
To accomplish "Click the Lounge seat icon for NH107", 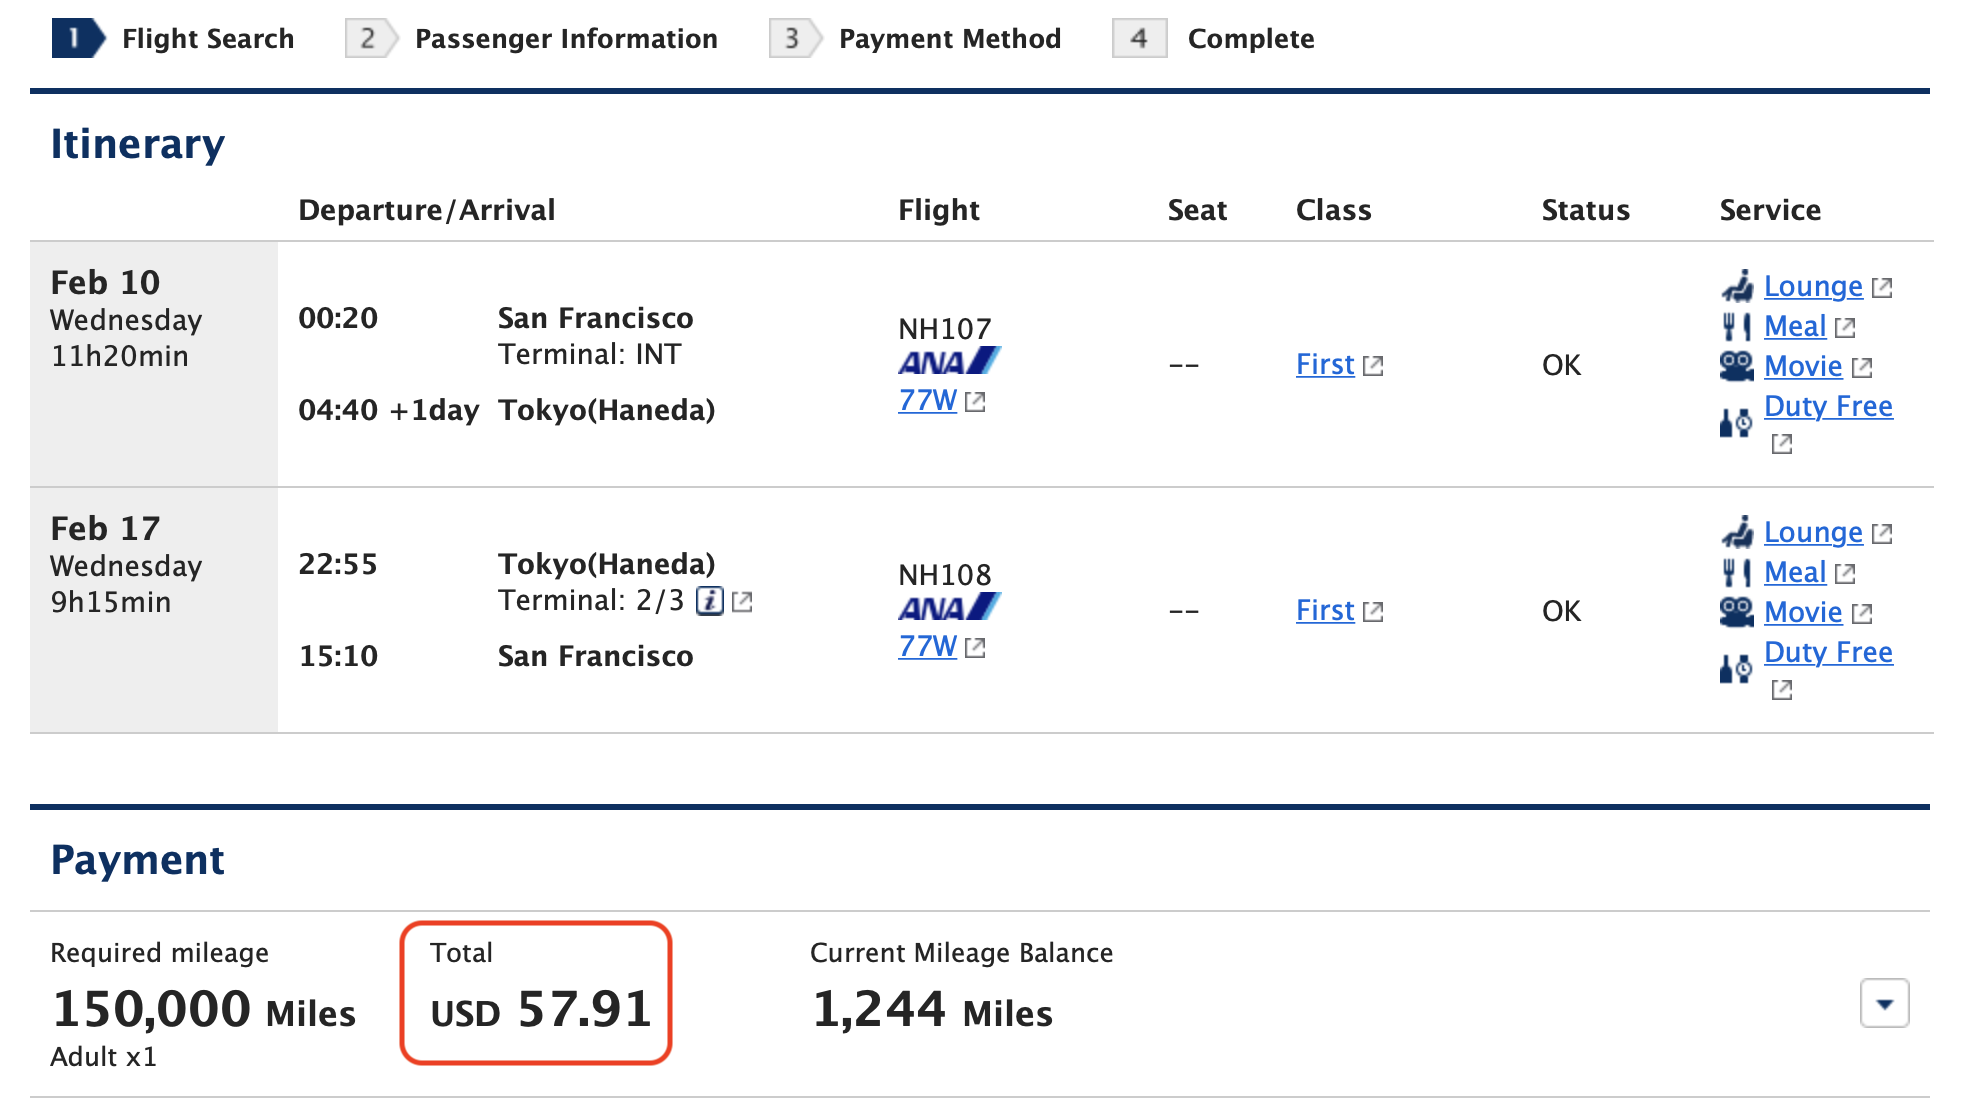I will (1737, 286).
